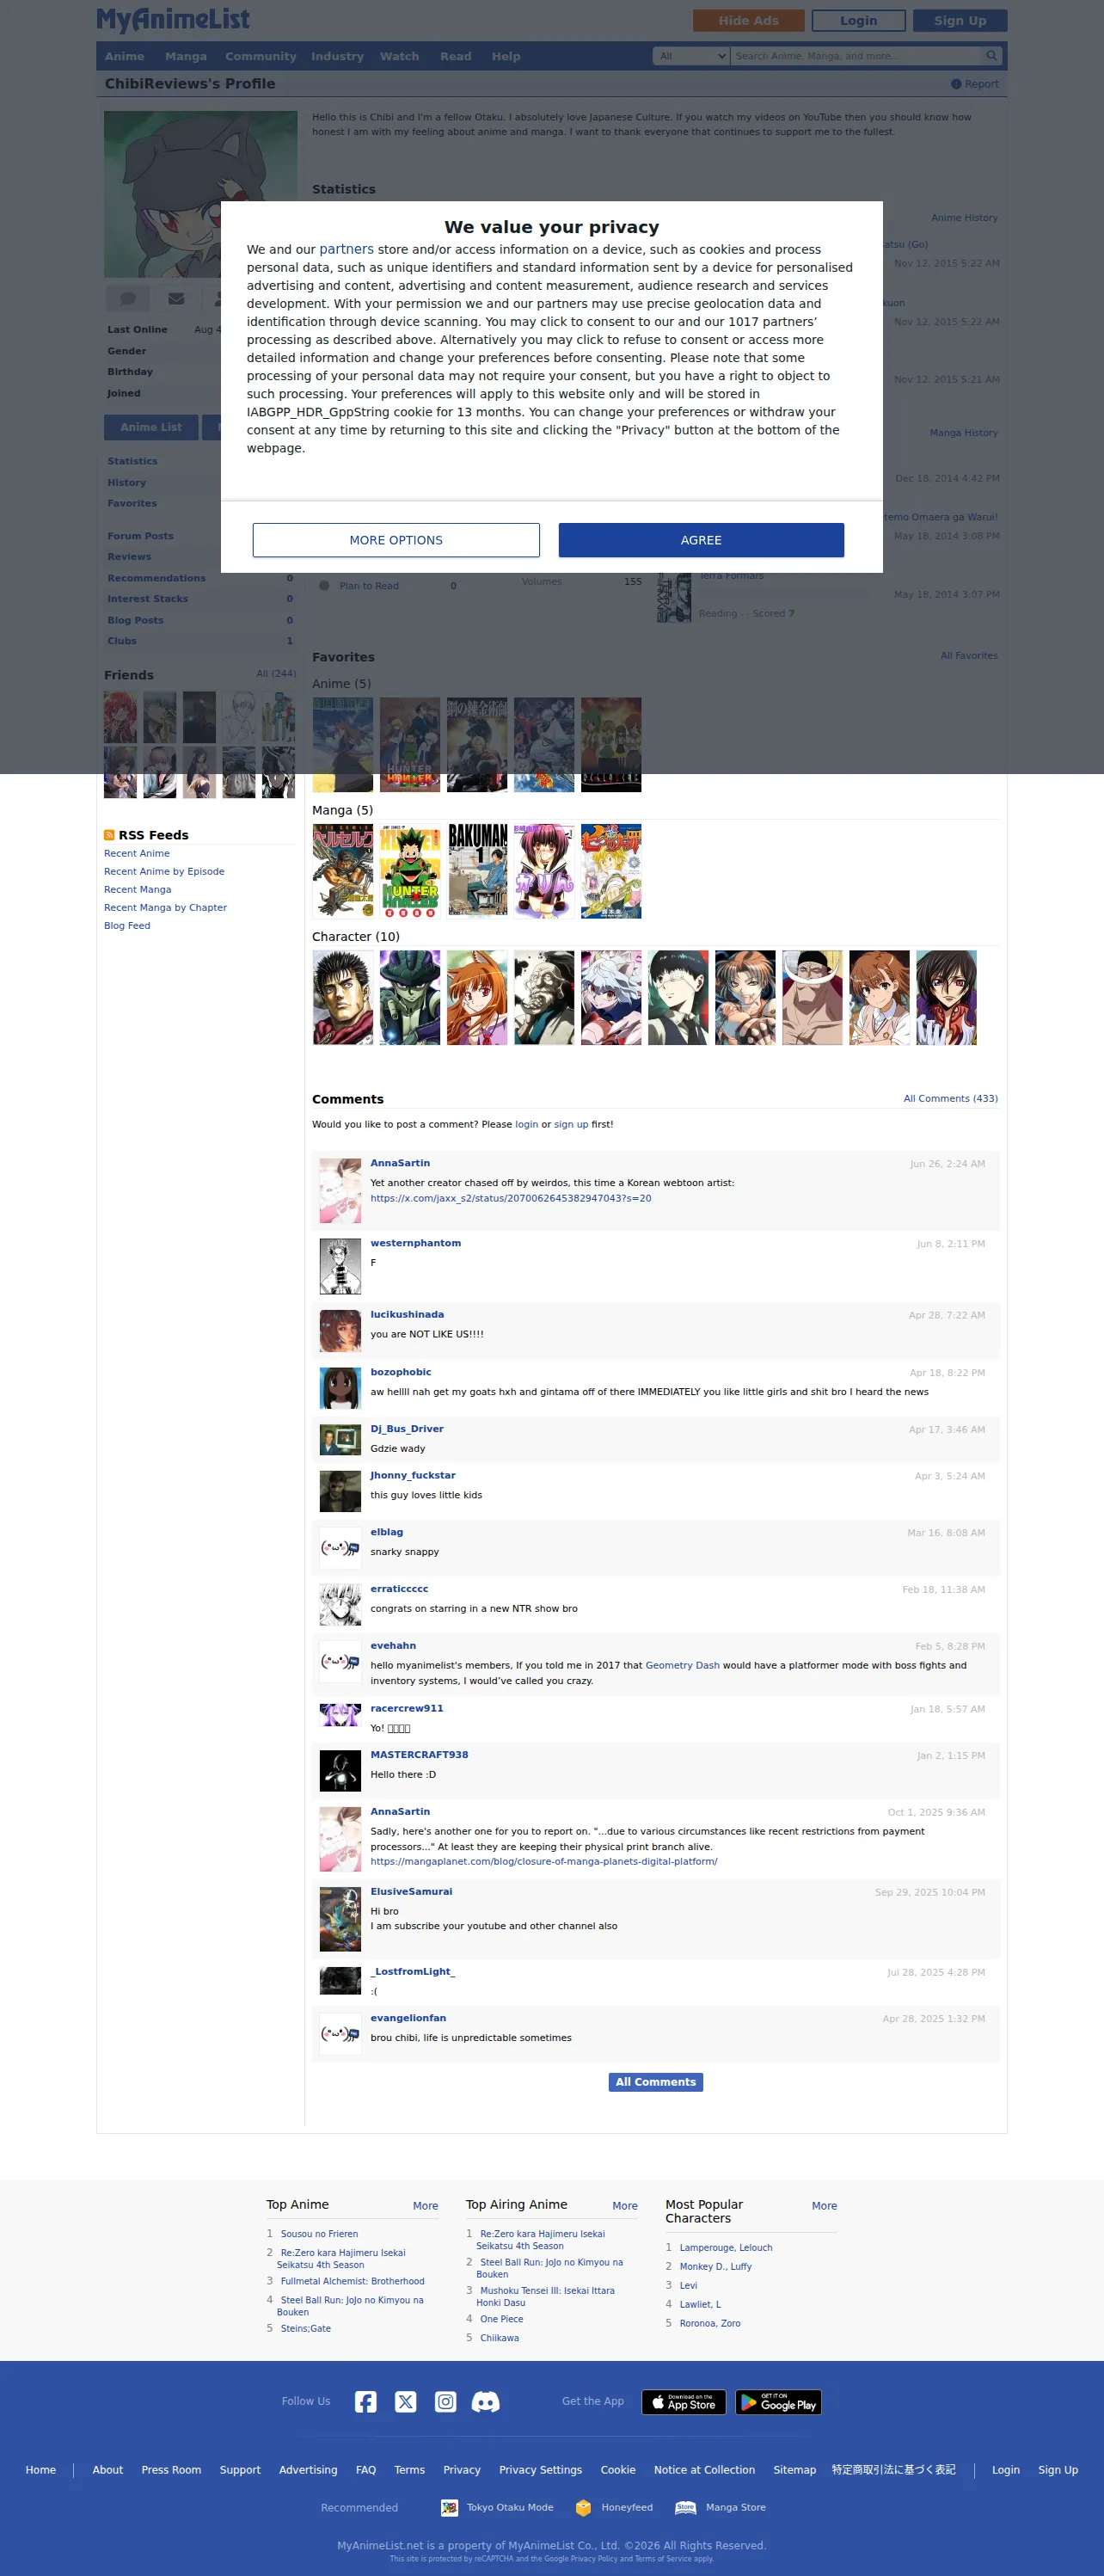Open Lamperouge, Lelouch in popular characters
The image size is (1104, 2576).
(x=726, y=2247)
